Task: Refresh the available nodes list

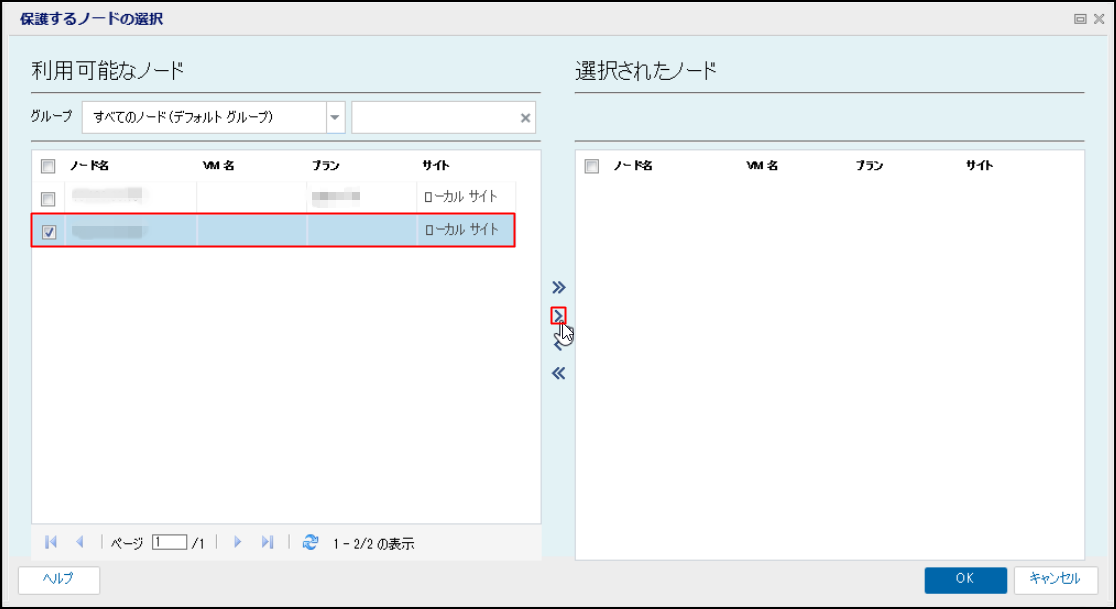Action: point(310,542)
